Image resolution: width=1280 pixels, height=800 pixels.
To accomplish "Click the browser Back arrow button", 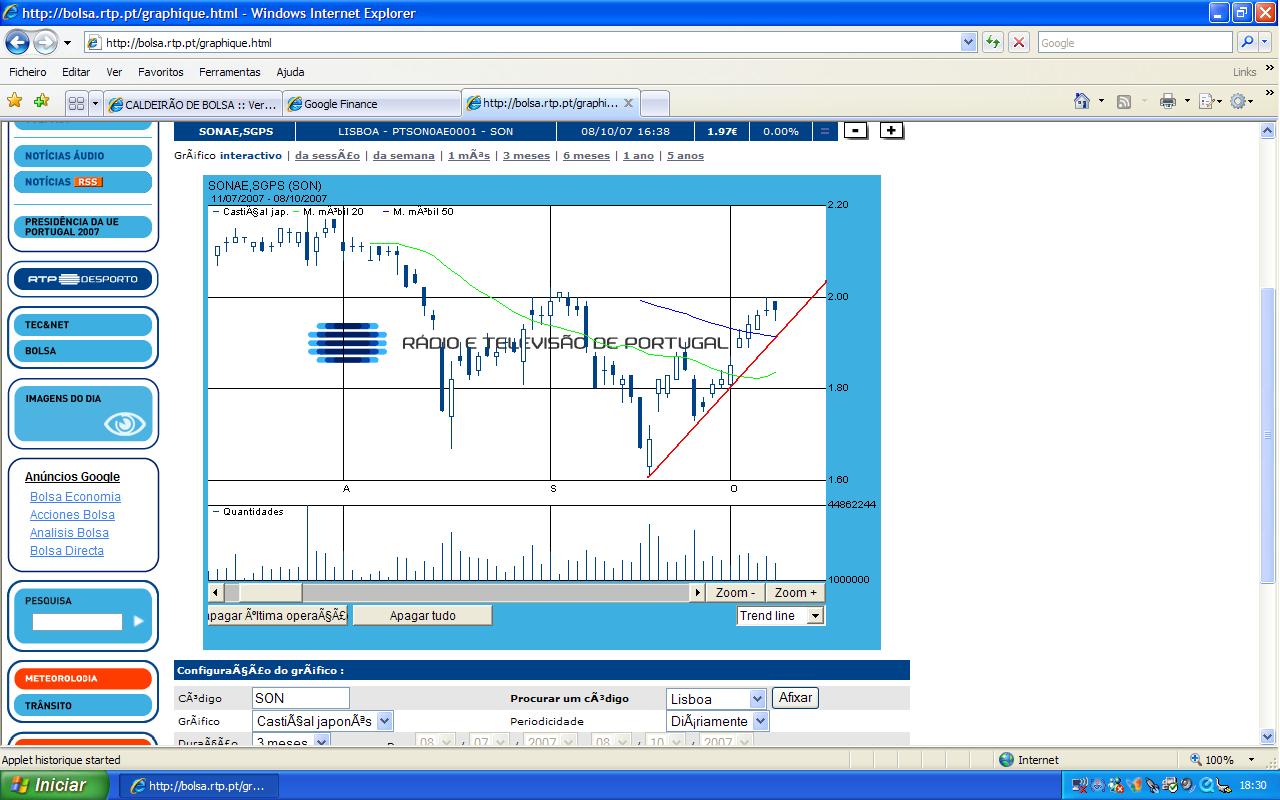I will pos(18,43).
